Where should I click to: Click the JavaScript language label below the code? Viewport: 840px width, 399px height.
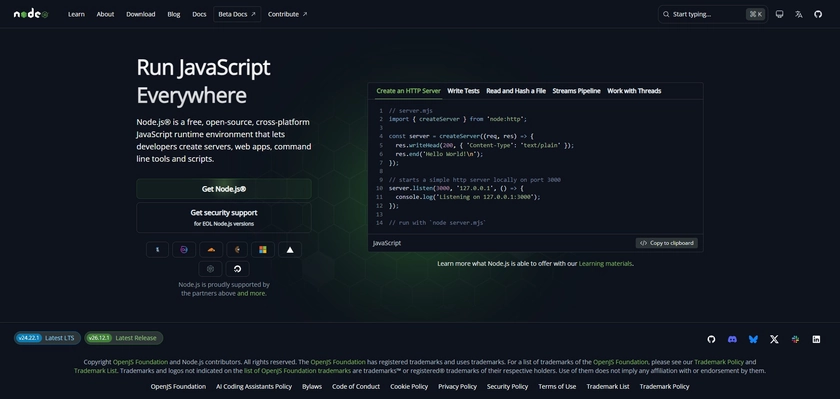[387, 243]
